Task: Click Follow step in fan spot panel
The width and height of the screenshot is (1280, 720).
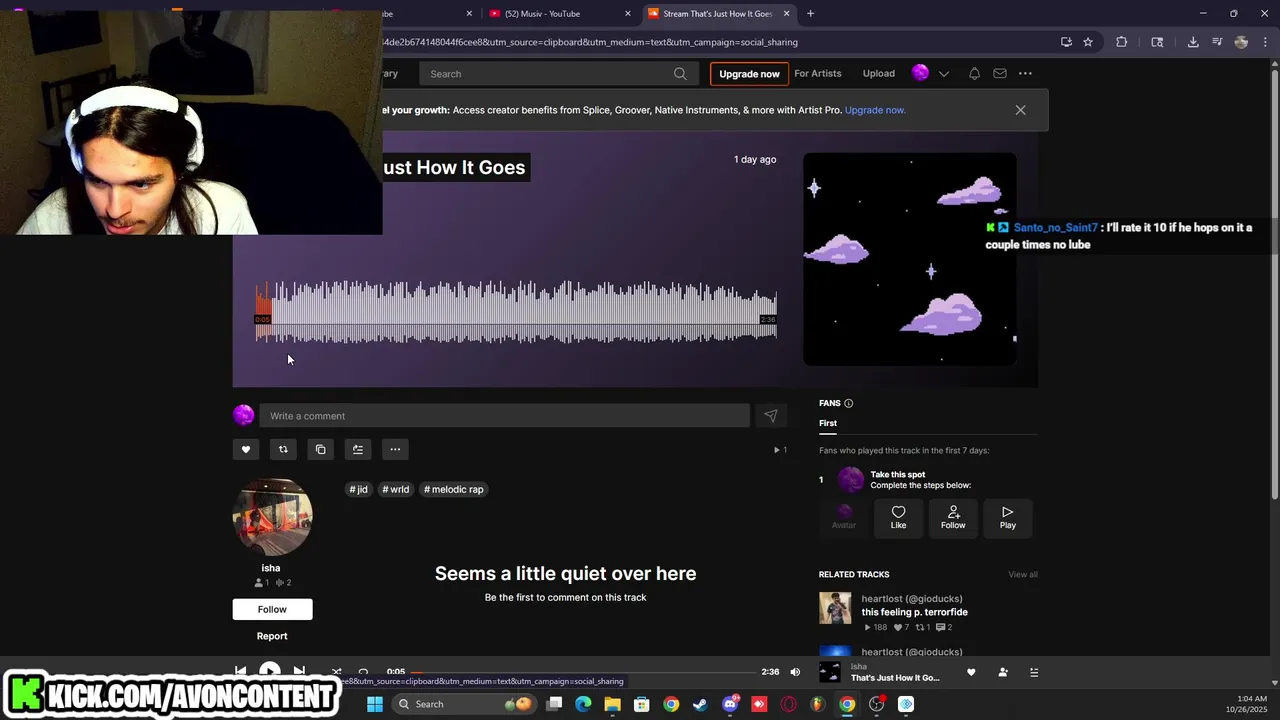Action: coord(953,517)
